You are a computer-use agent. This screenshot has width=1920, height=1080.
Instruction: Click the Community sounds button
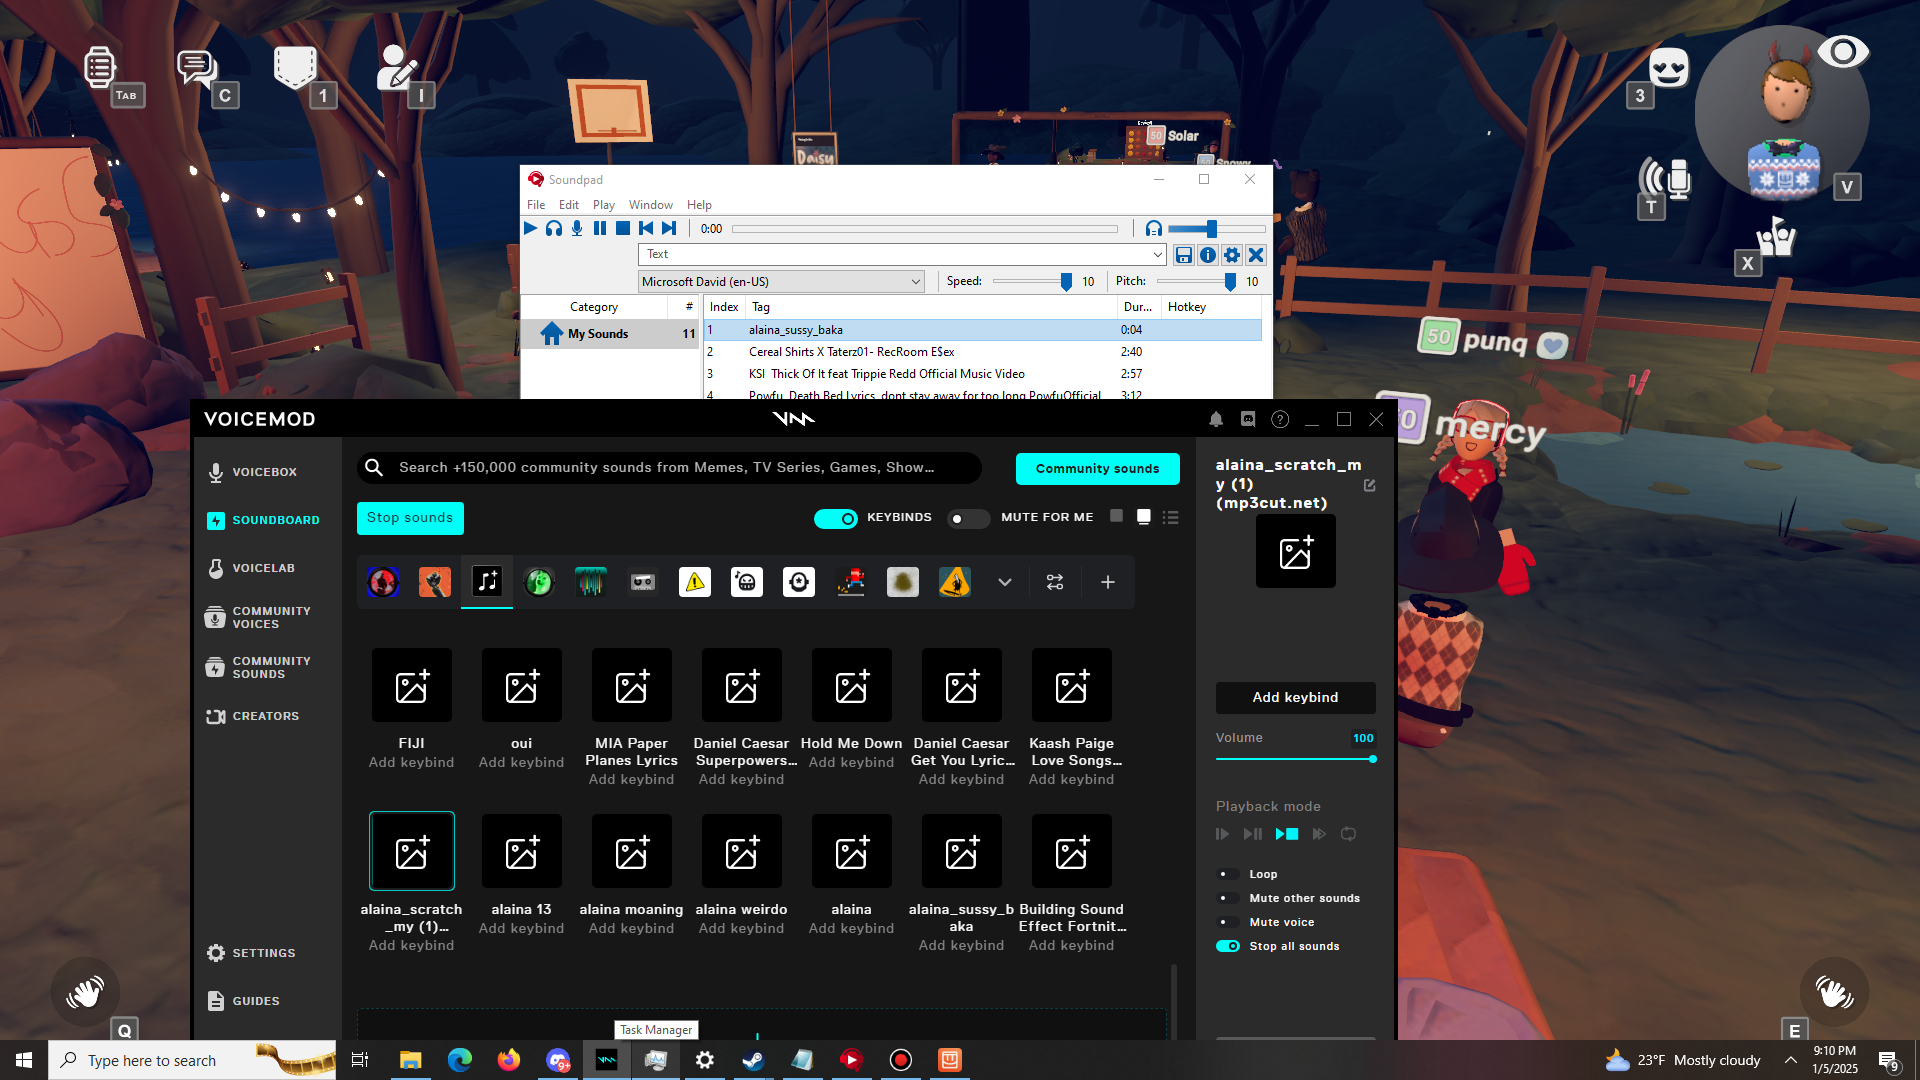click(x=1097, y=468)
